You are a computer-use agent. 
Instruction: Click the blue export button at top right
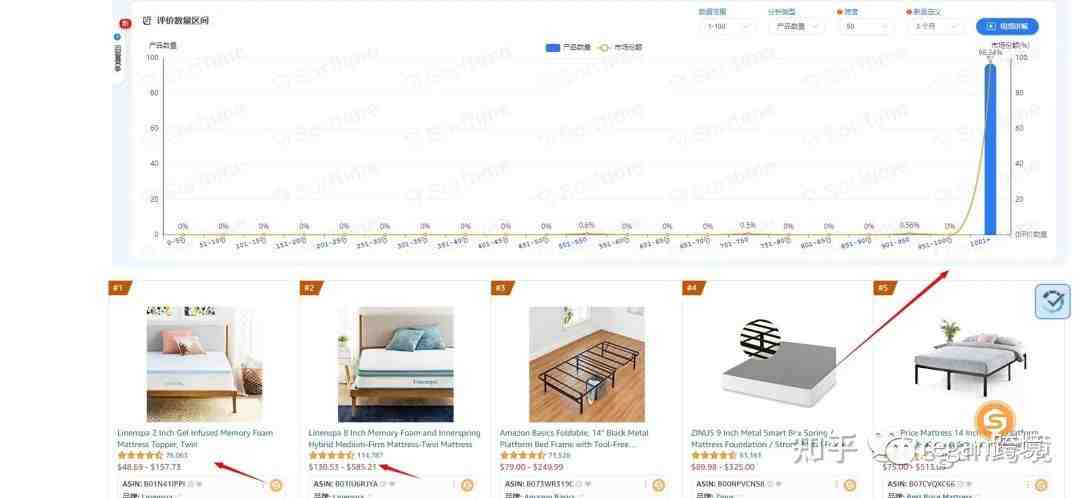pyautogui.click(x=1007, y=27)
